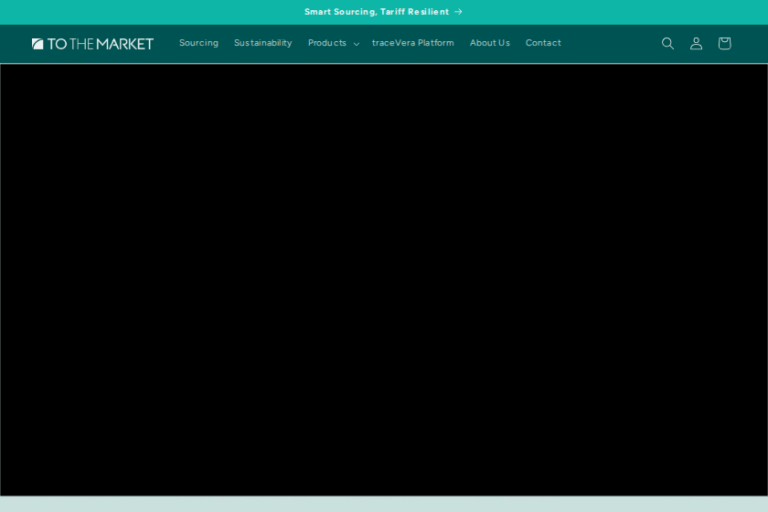Click the account login person icon
768x512 pixels.
[696, 43]
